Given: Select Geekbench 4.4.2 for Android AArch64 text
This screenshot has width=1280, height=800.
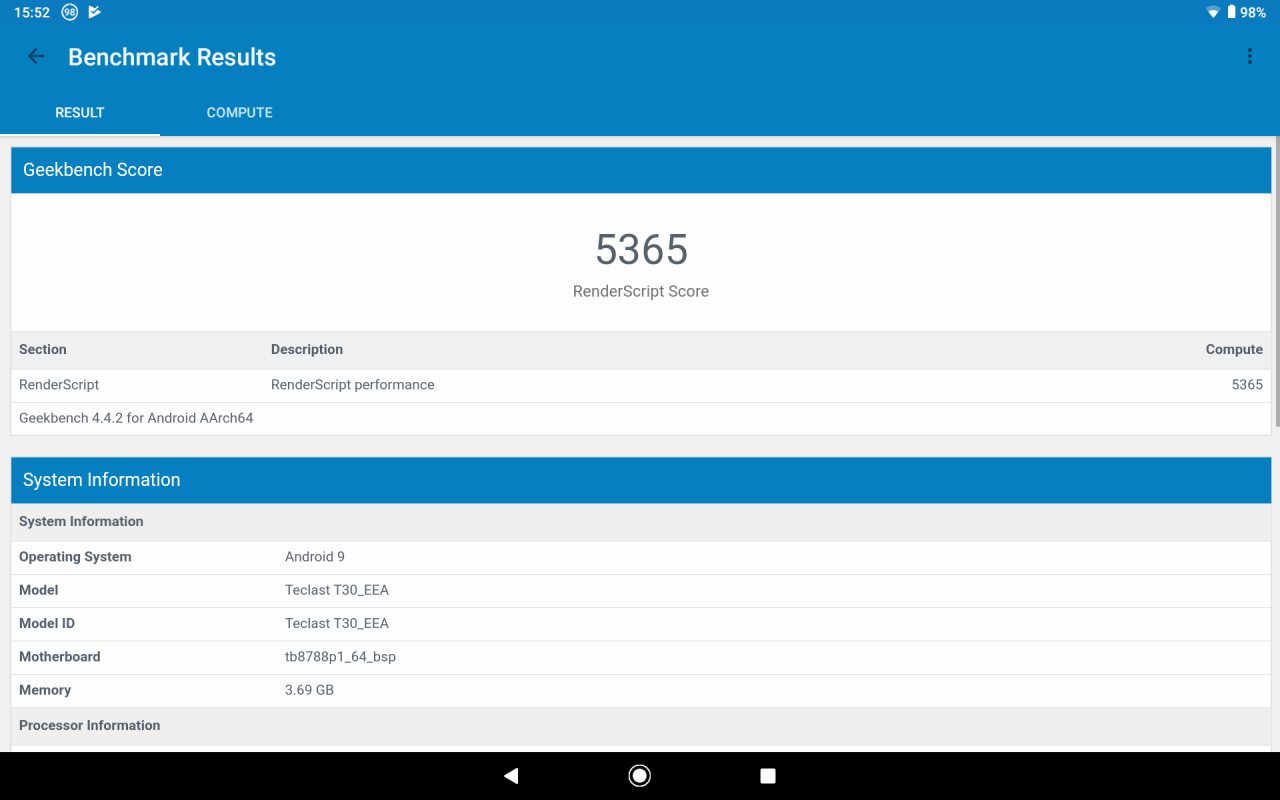Looking at the screenshot, I should pyautogui.click(x=136, y=418).
